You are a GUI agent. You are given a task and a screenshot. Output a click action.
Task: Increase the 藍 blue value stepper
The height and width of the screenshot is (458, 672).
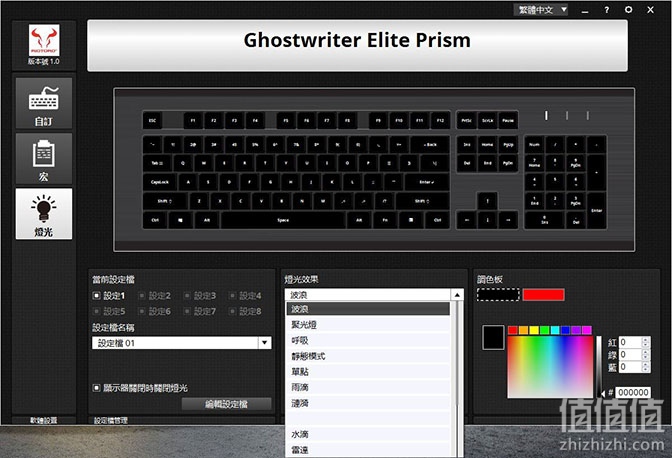point(646,364)
